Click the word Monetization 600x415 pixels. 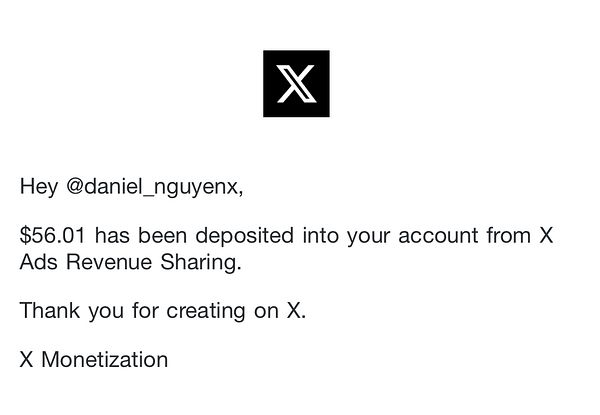[x=105, y=360]
